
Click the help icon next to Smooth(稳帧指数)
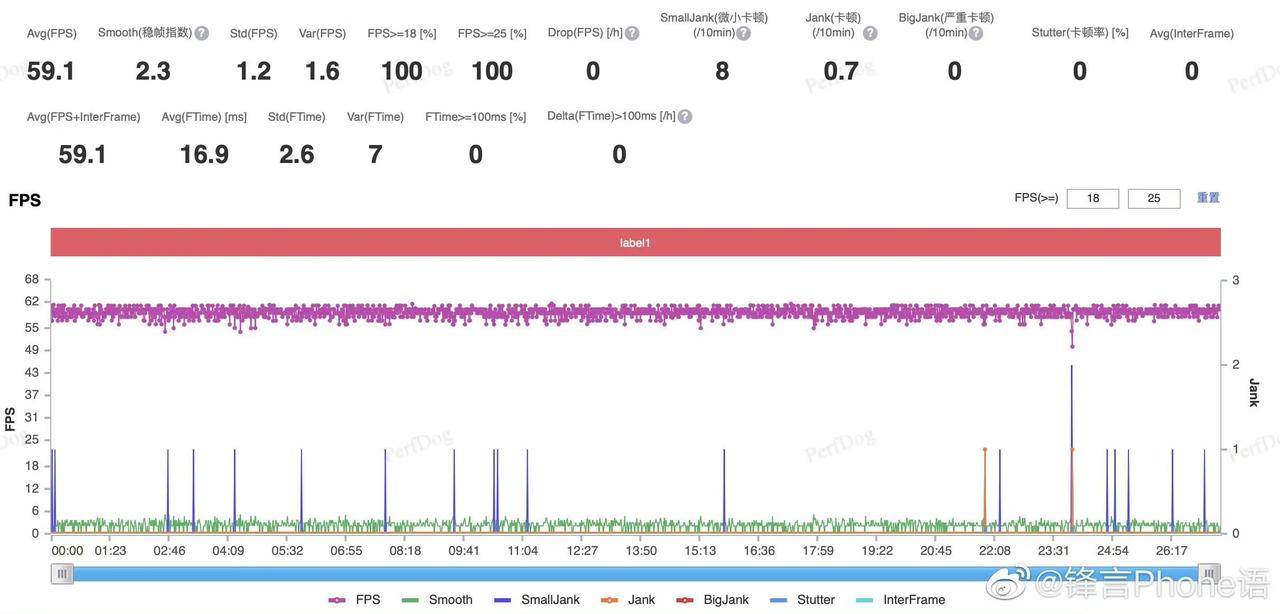tap(202, 33)
